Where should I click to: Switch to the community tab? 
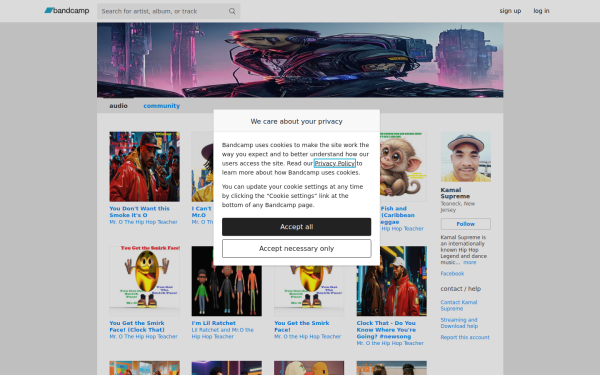click(161, 106)
